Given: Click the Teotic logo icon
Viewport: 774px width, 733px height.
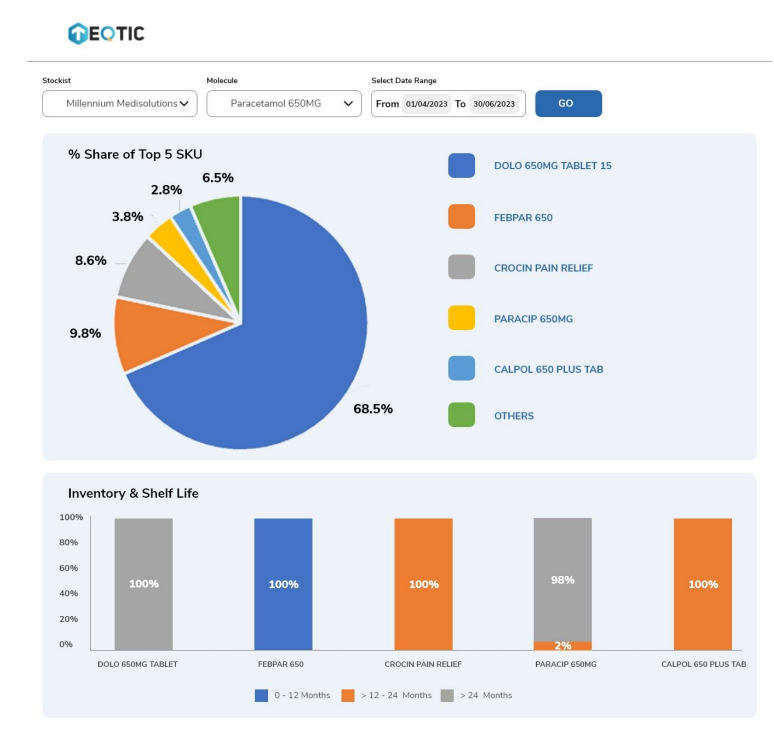Looking at the screenshot, I should coord(78,34).
